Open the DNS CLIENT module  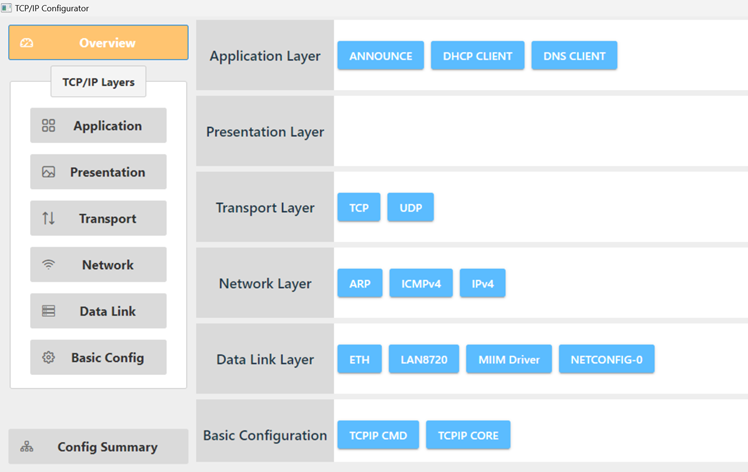coord(574,56)
